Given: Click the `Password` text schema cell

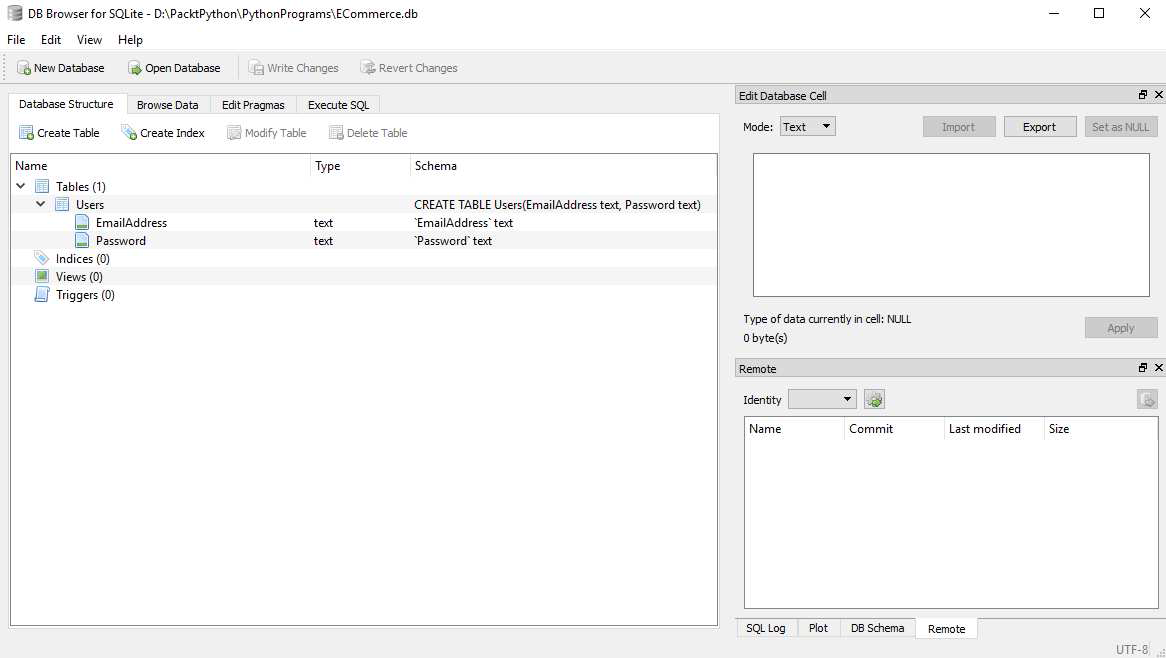Looking at the screenshot, I should coord(453,240).
